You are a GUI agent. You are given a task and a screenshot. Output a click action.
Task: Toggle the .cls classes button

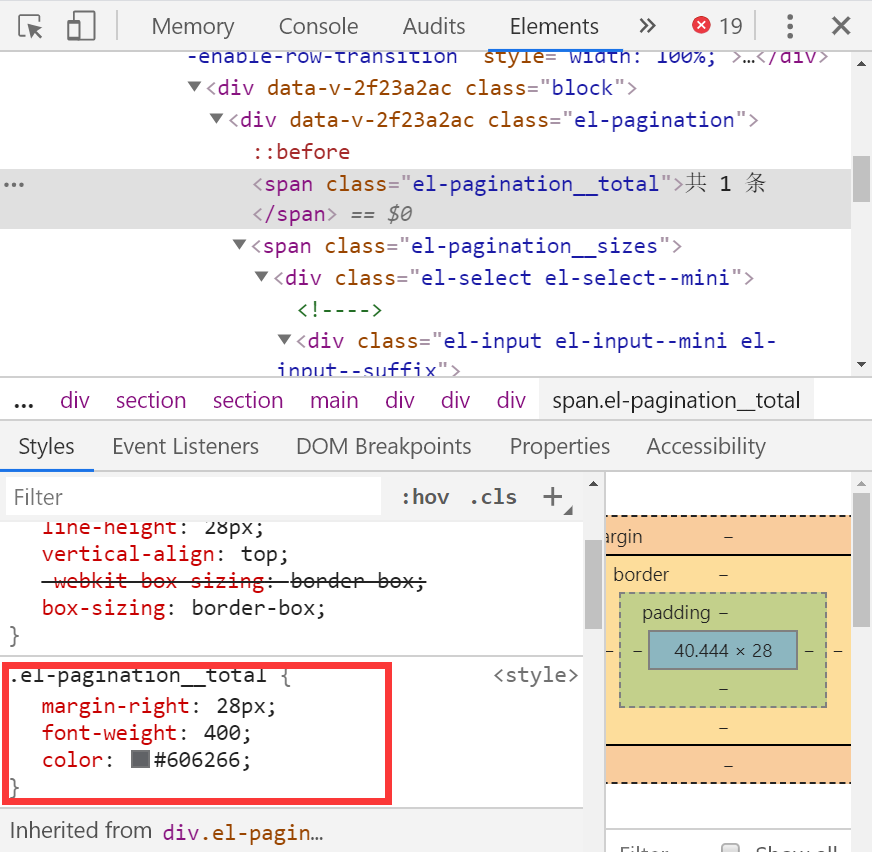click(493, 497)
